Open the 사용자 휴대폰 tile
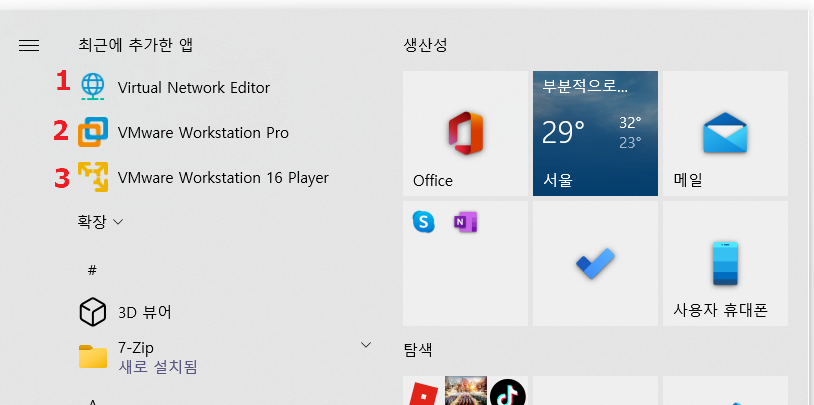The width and height of the screenshot is (814, 405). pyautogui.click(x=725, y=263)
